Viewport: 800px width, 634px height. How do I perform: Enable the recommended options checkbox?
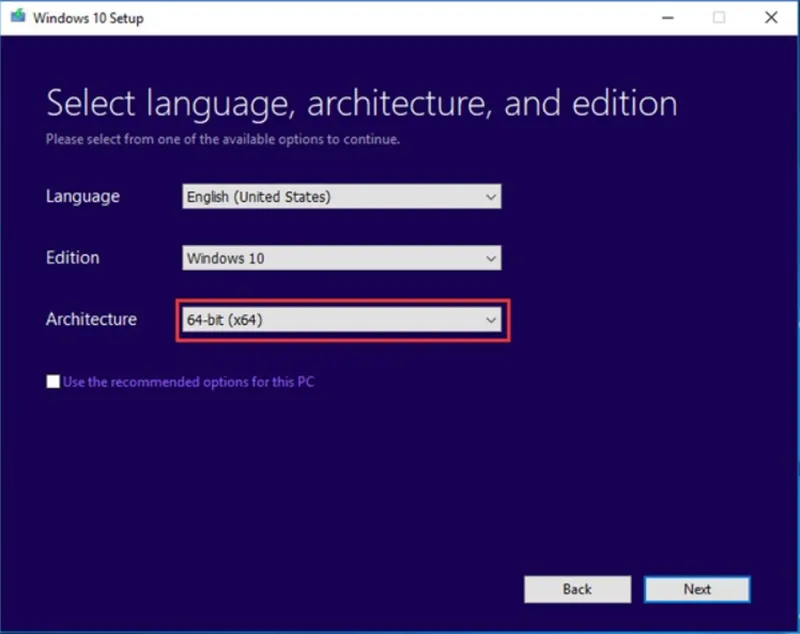coord(53,382)
